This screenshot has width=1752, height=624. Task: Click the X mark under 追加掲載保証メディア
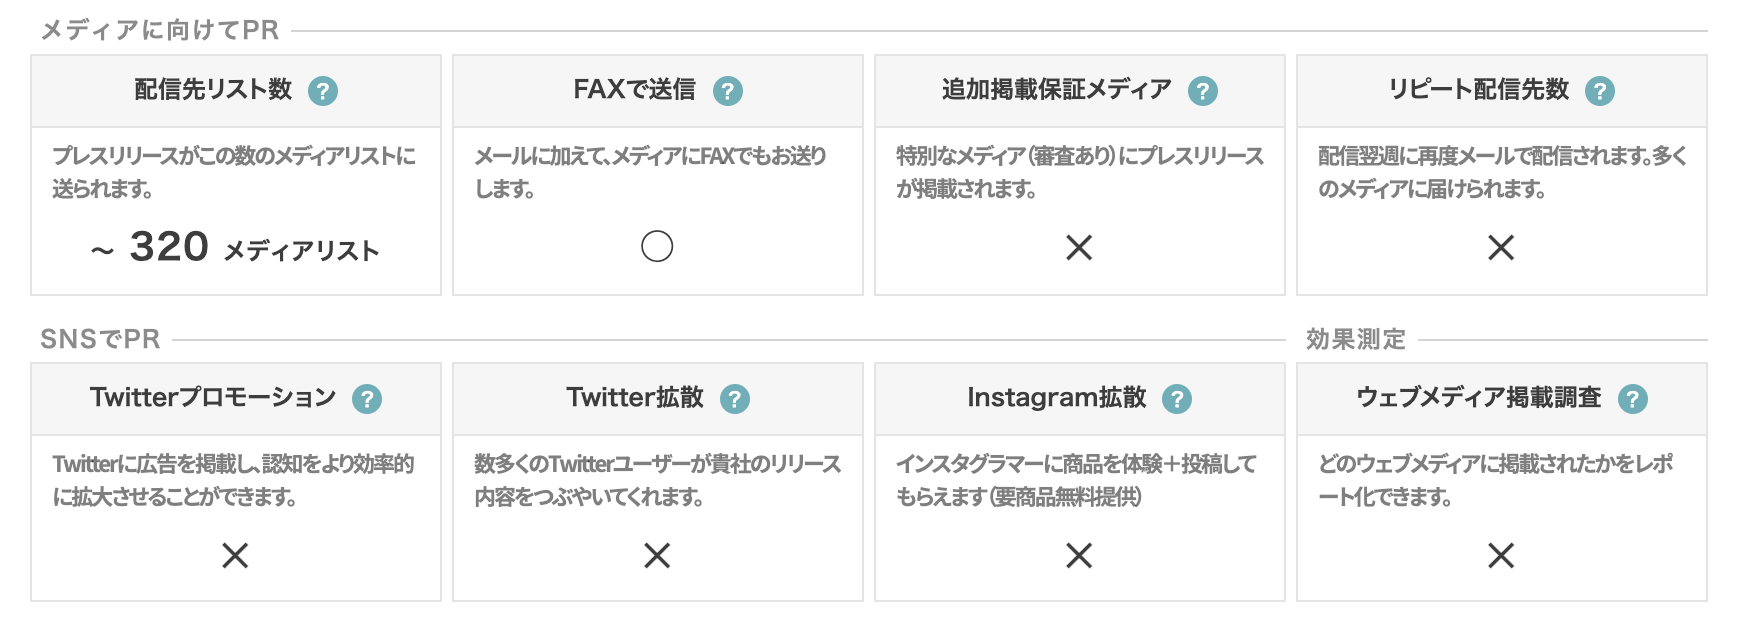point(1079,247)
